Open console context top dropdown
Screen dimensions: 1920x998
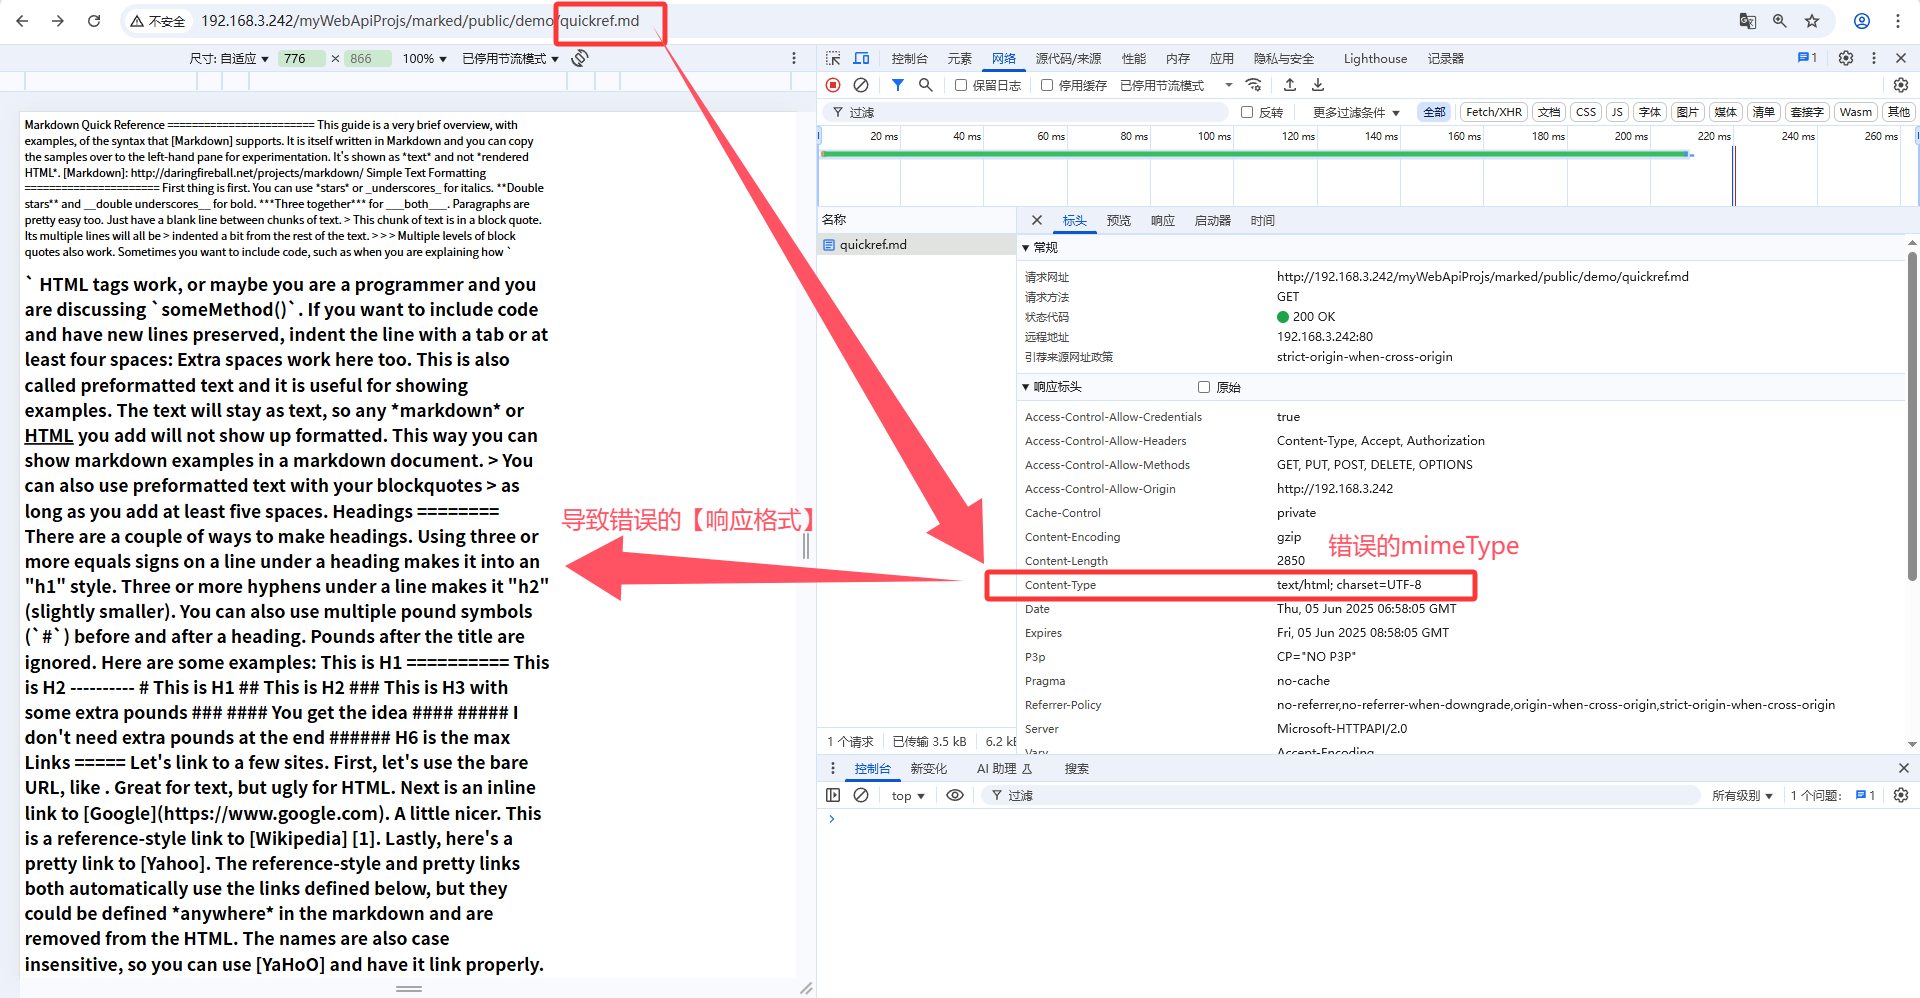[x=908, y=795]
